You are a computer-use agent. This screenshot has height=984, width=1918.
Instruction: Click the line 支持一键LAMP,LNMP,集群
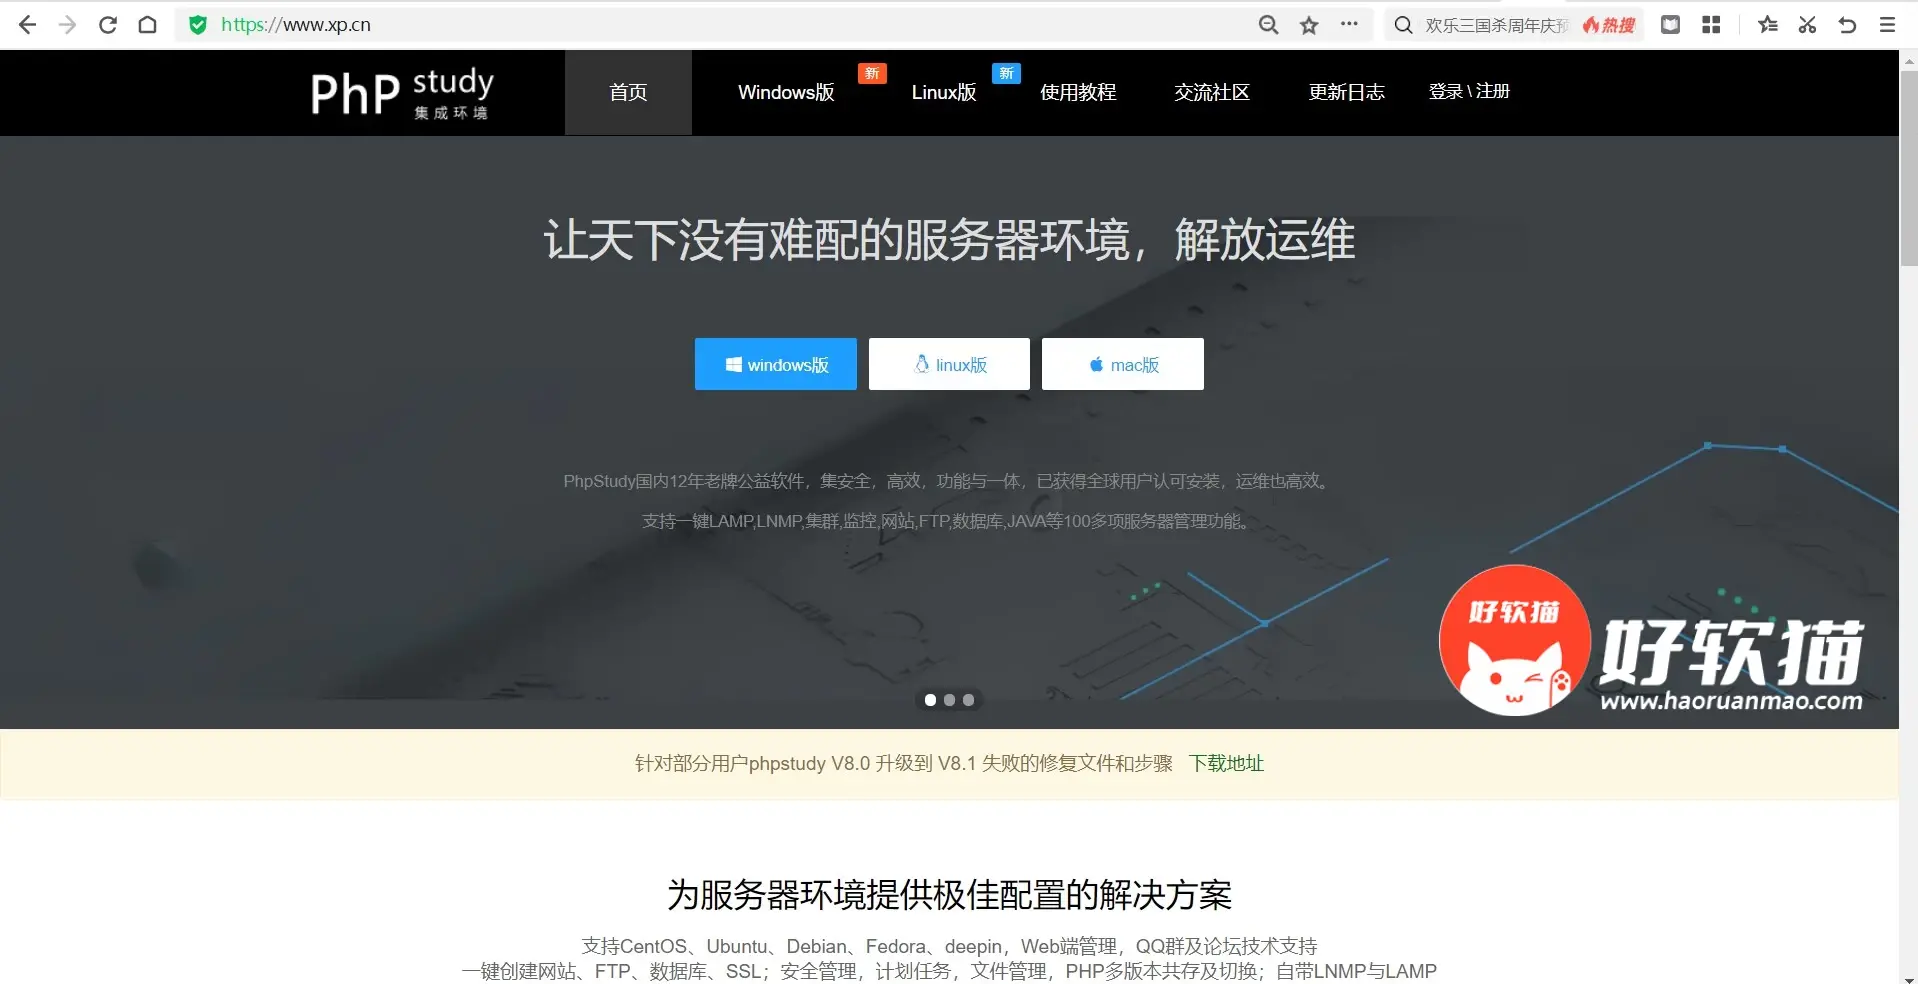[949, 521]
